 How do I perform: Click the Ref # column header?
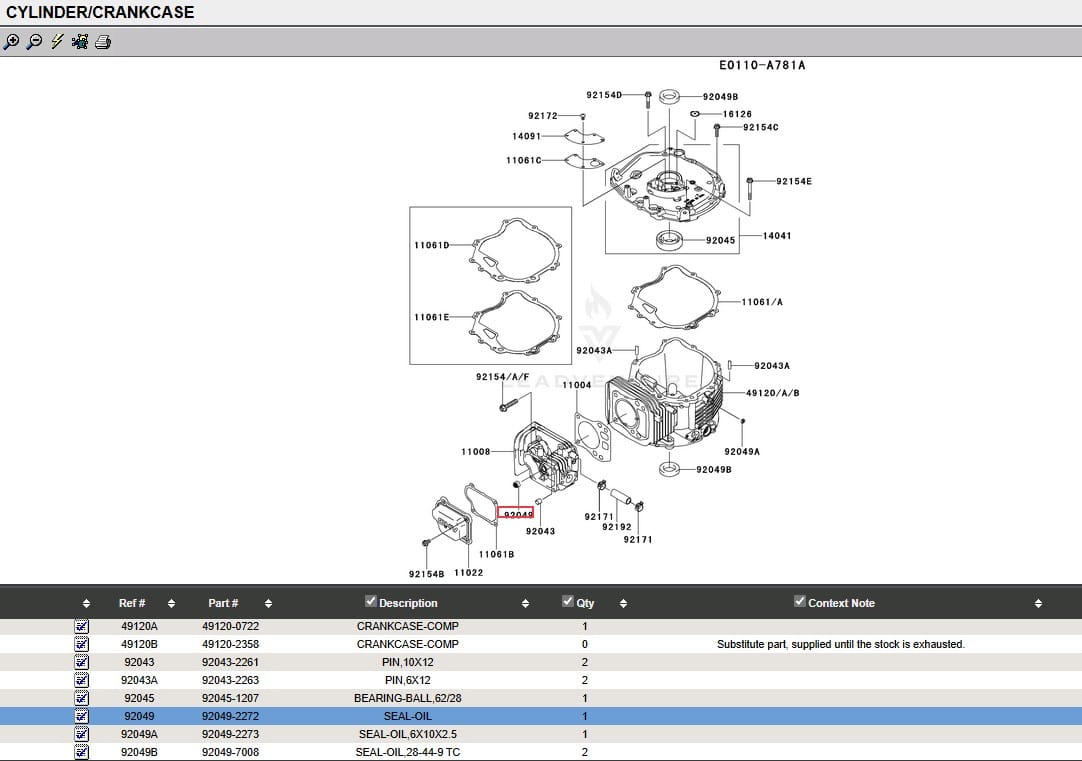(132, 603)
